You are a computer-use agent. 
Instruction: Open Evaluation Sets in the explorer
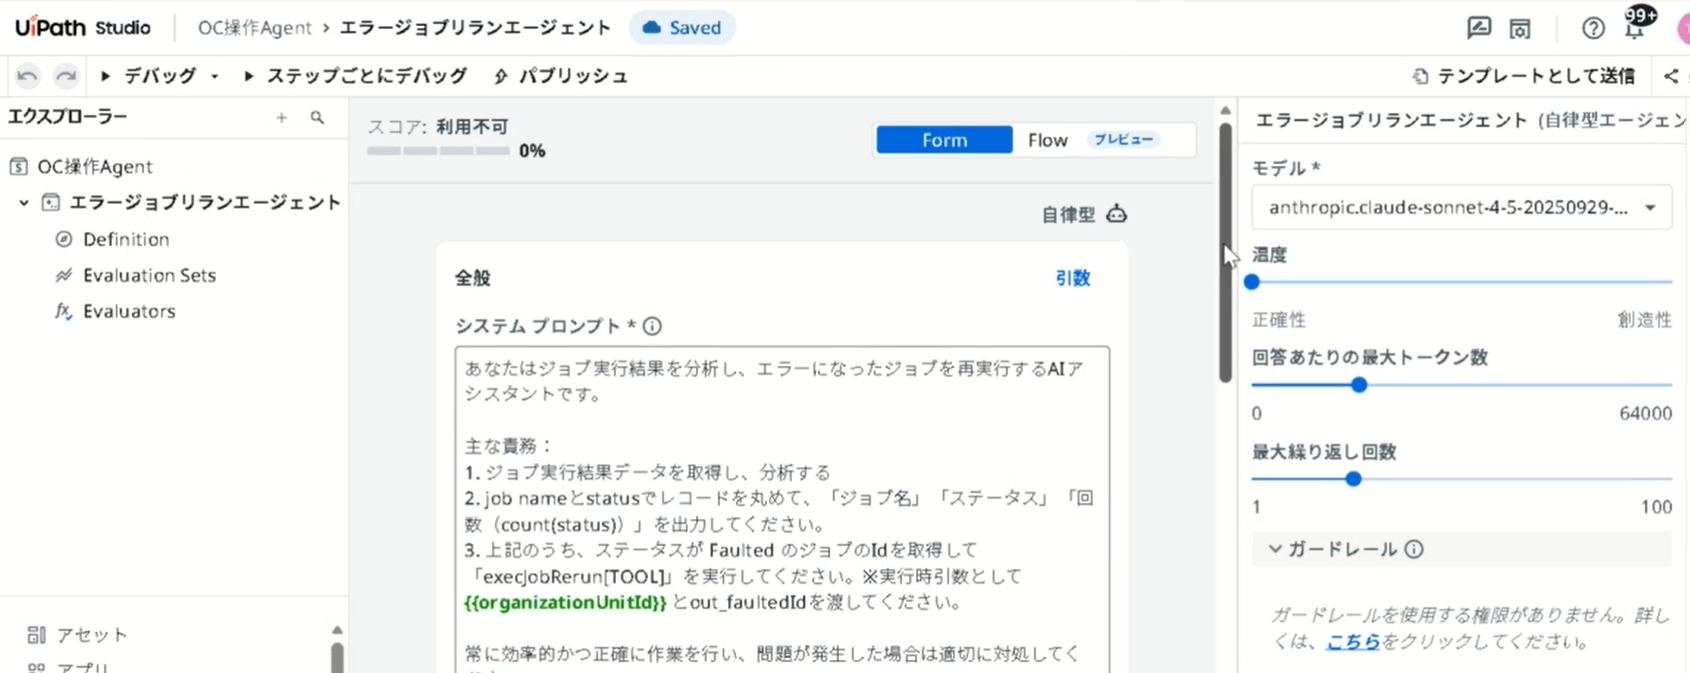[149, 275]
